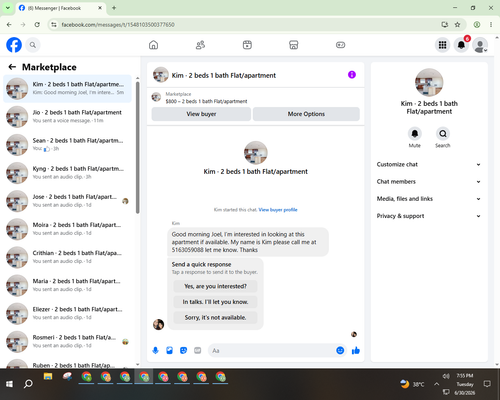Open Chrome three-dot menu
Screen dimensions: 500x400
(491, 24)
